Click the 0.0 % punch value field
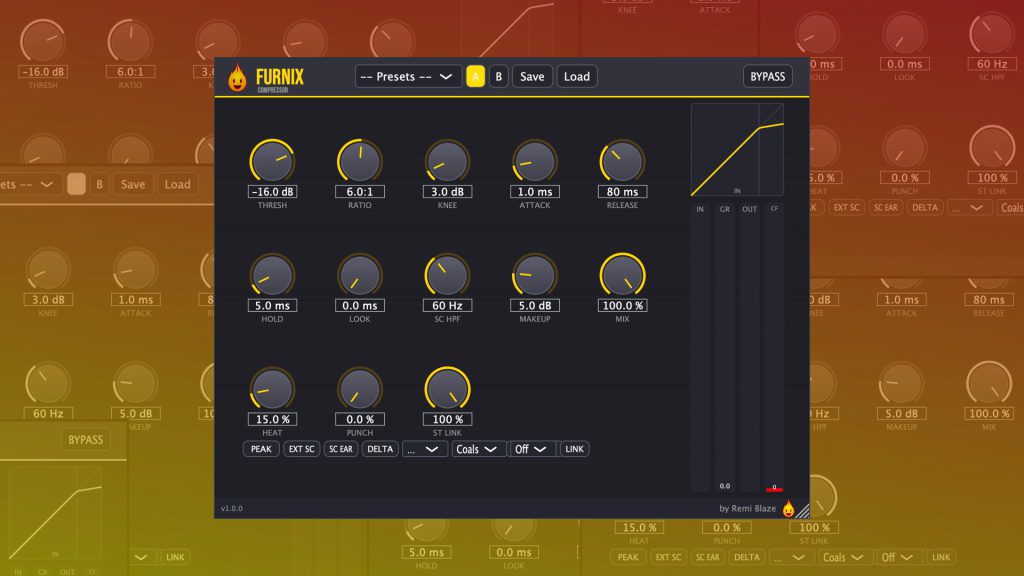The height and width of the screenshot is (576, 1024). click(x=360, y=419)
